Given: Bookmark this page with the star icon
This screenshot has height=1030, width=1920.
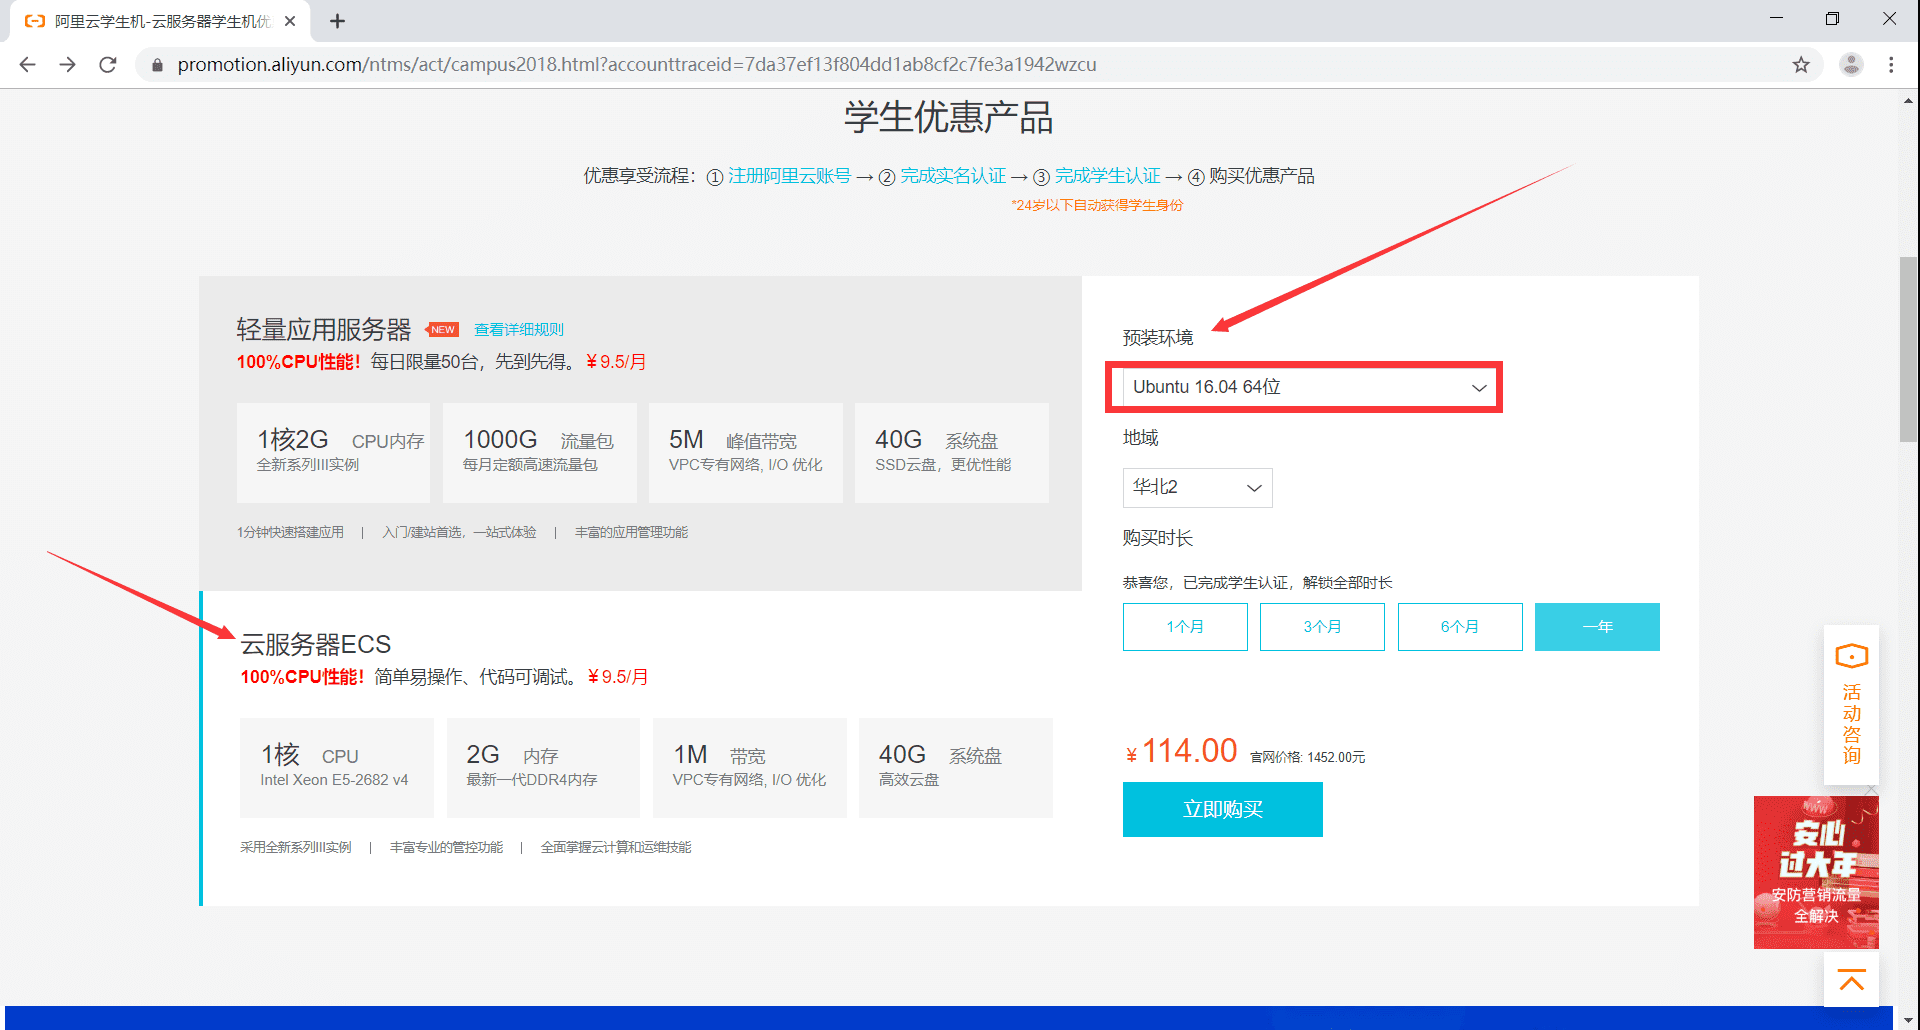Looking at the screenshot, I should (x=1801, y=64).
